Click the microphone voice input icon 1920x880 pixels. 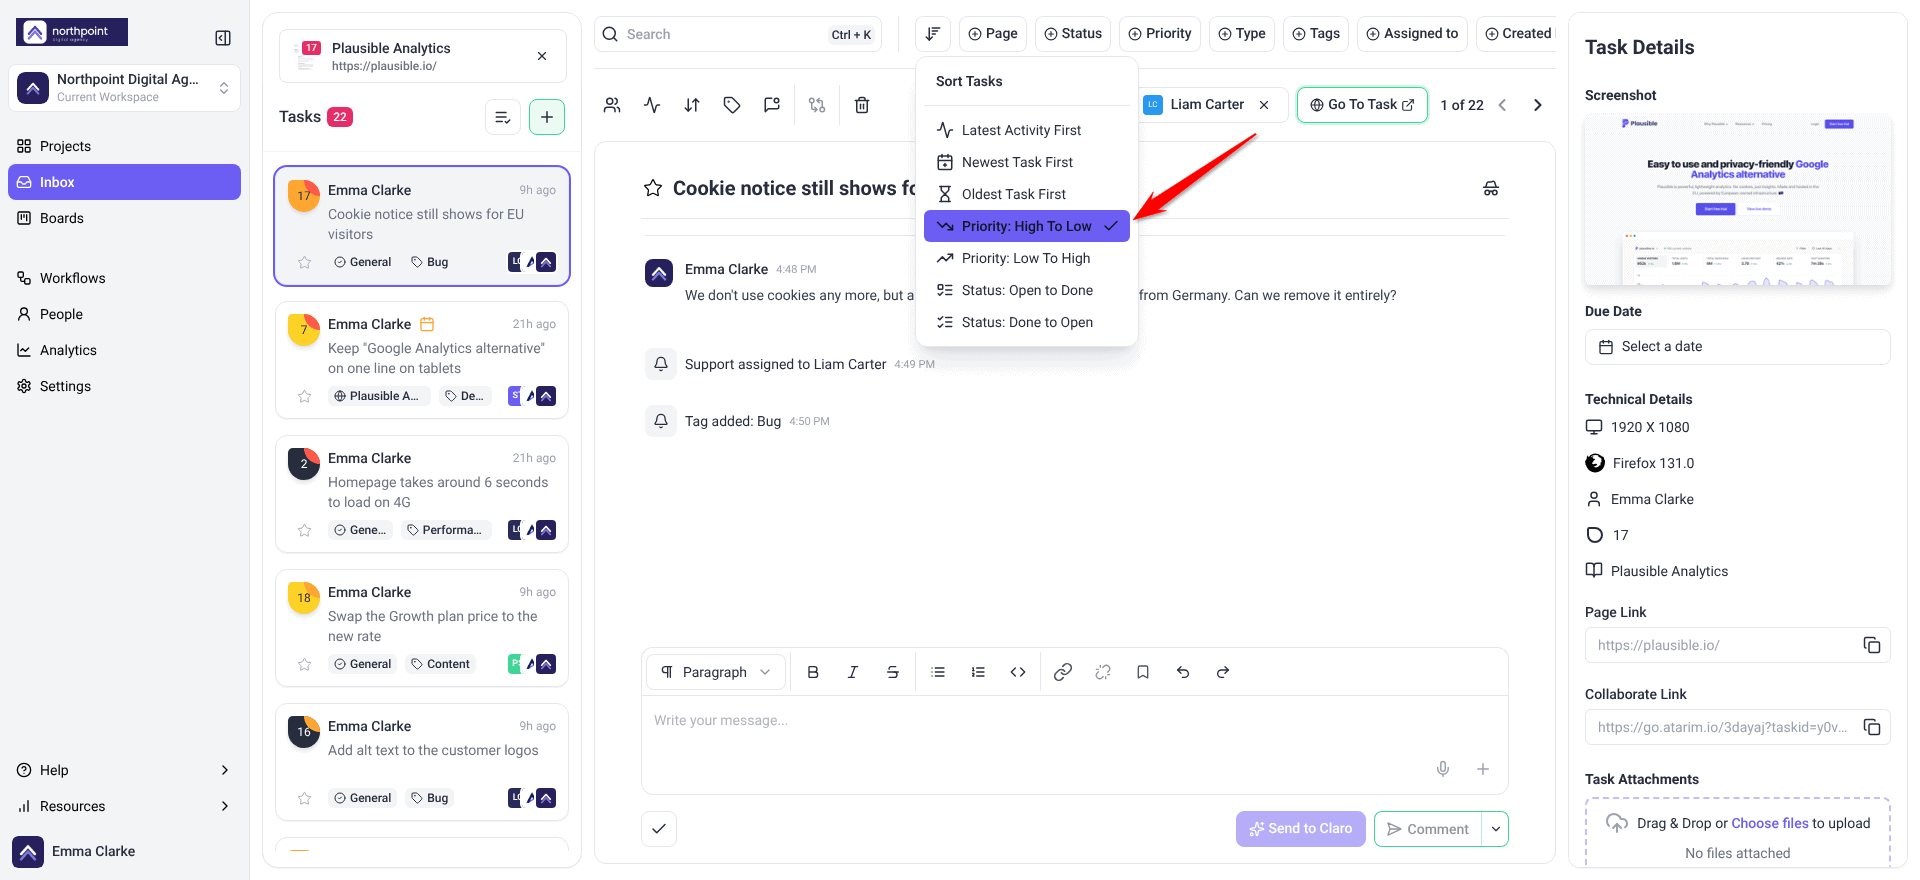click(1443, 769)
